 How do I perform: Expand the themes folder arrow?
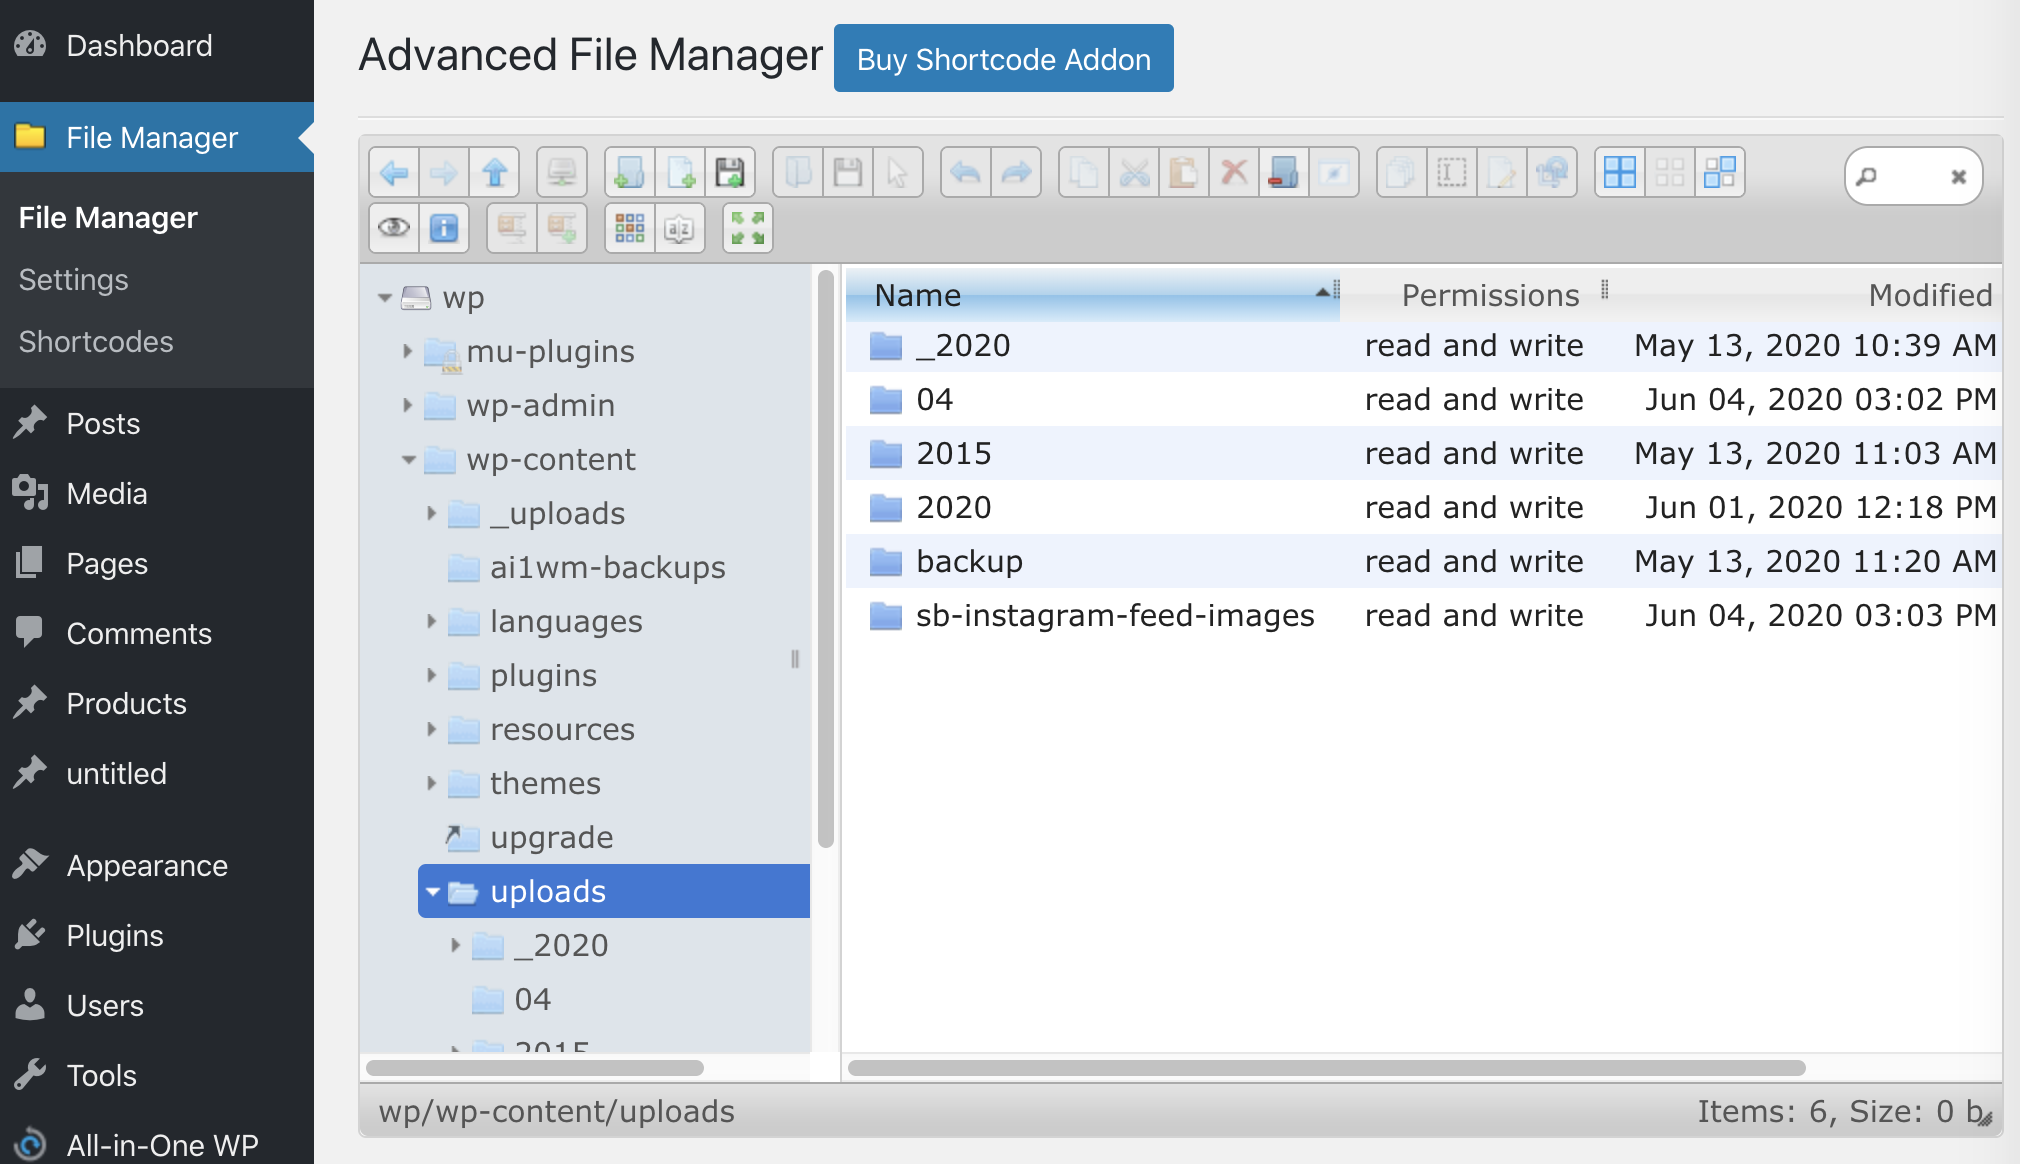[x=431, y=783]
